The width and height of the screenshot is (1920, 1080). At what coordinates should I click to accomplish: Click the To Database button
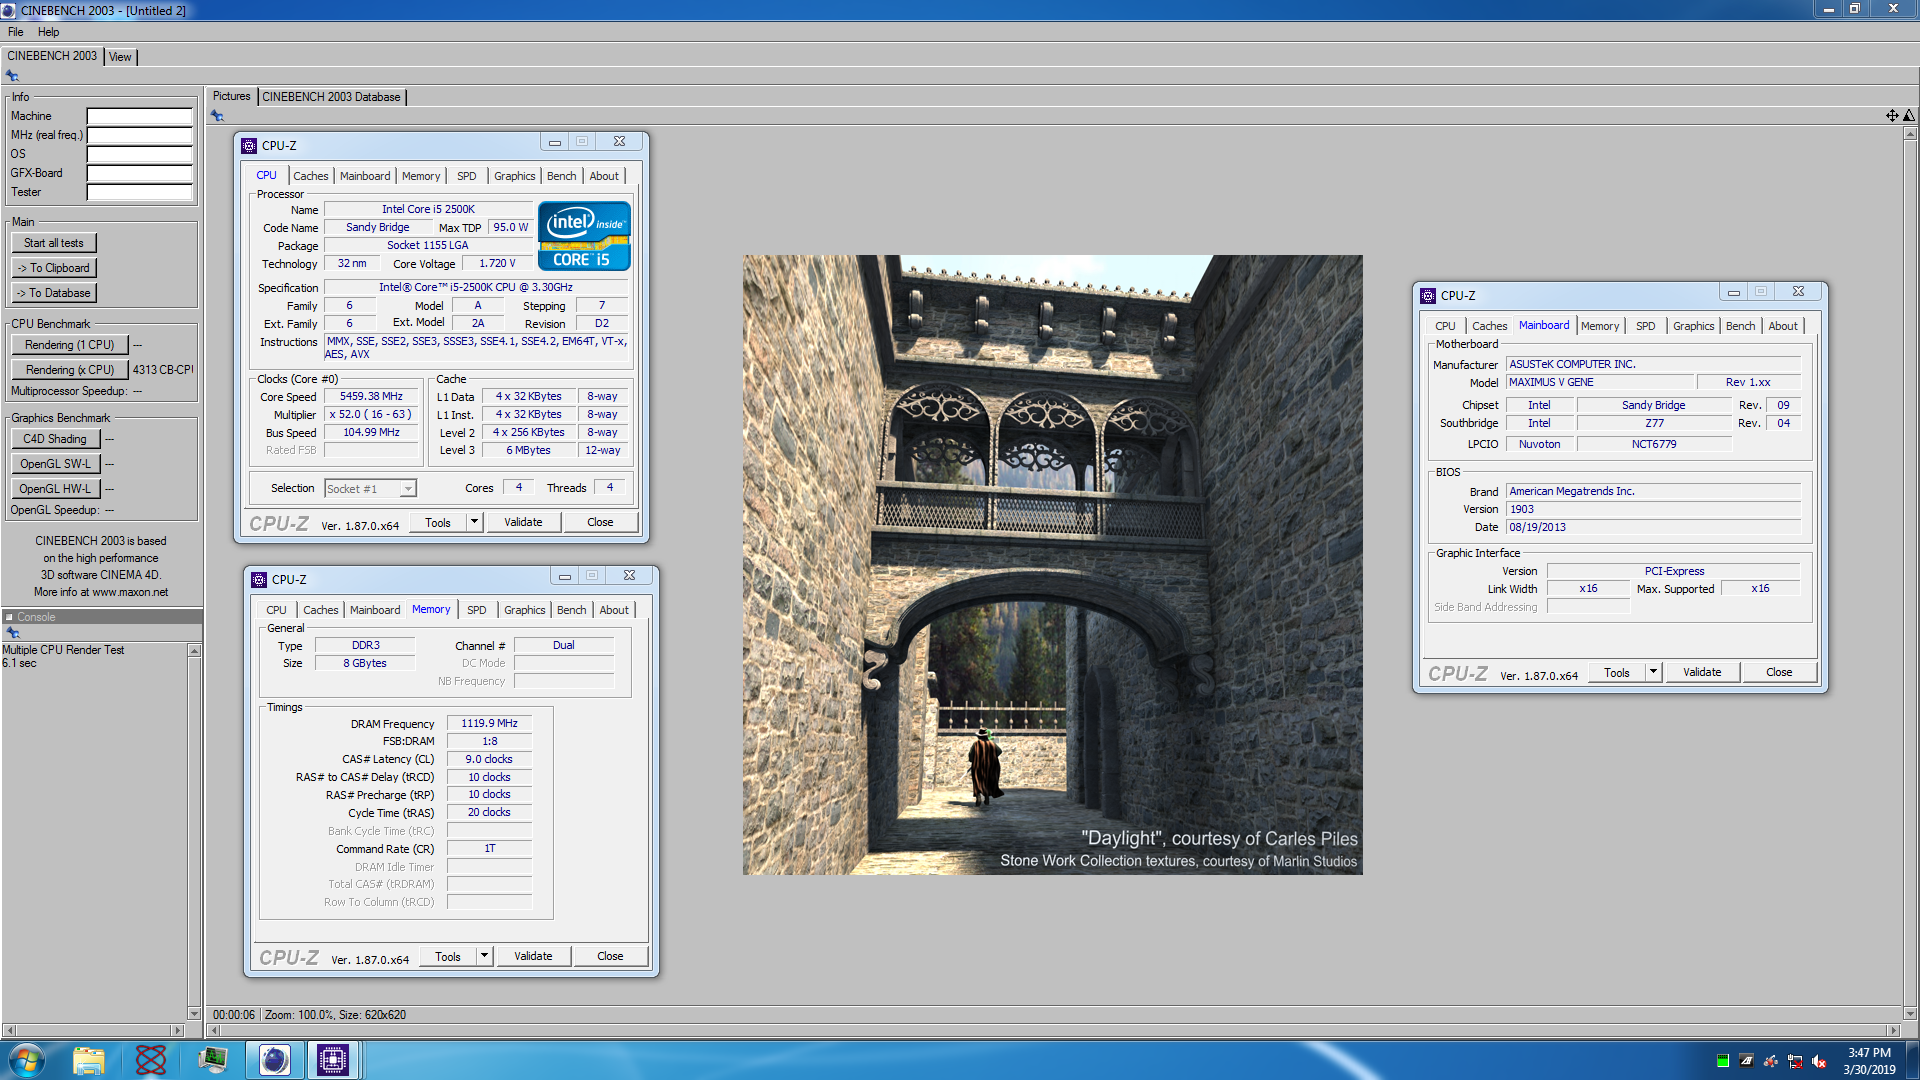click(54, 293)
